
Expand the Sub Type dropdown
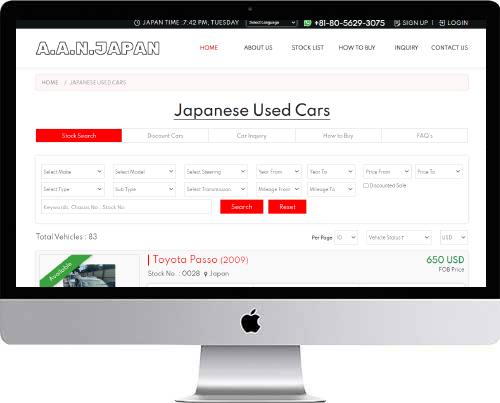click(144, 189)
